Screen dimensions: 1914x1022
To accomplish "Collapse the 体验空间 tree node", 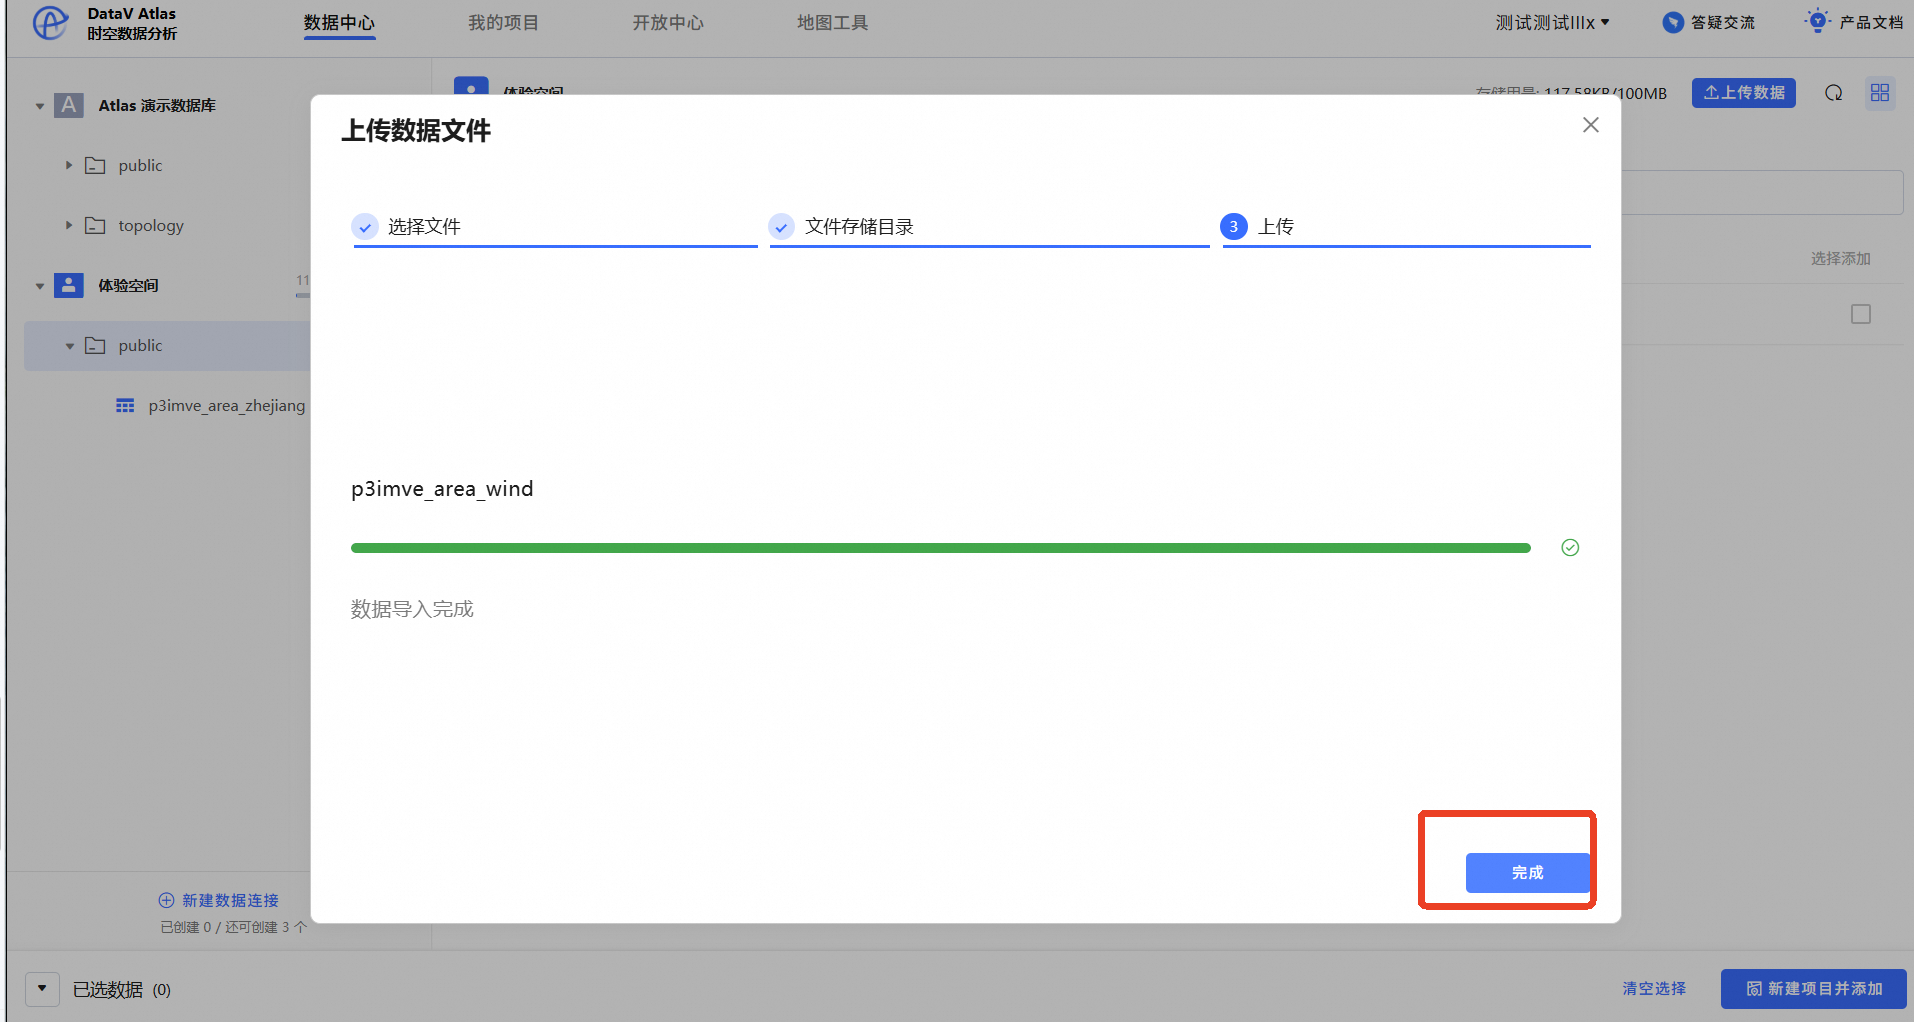I will [x=40, y=286].
